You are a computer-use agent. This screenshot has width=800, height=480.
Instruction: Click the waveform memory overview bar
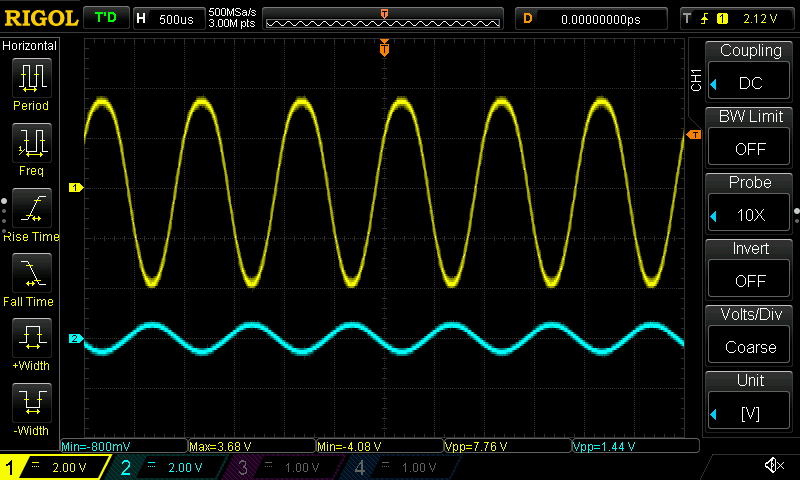click(x=383, y=19)
